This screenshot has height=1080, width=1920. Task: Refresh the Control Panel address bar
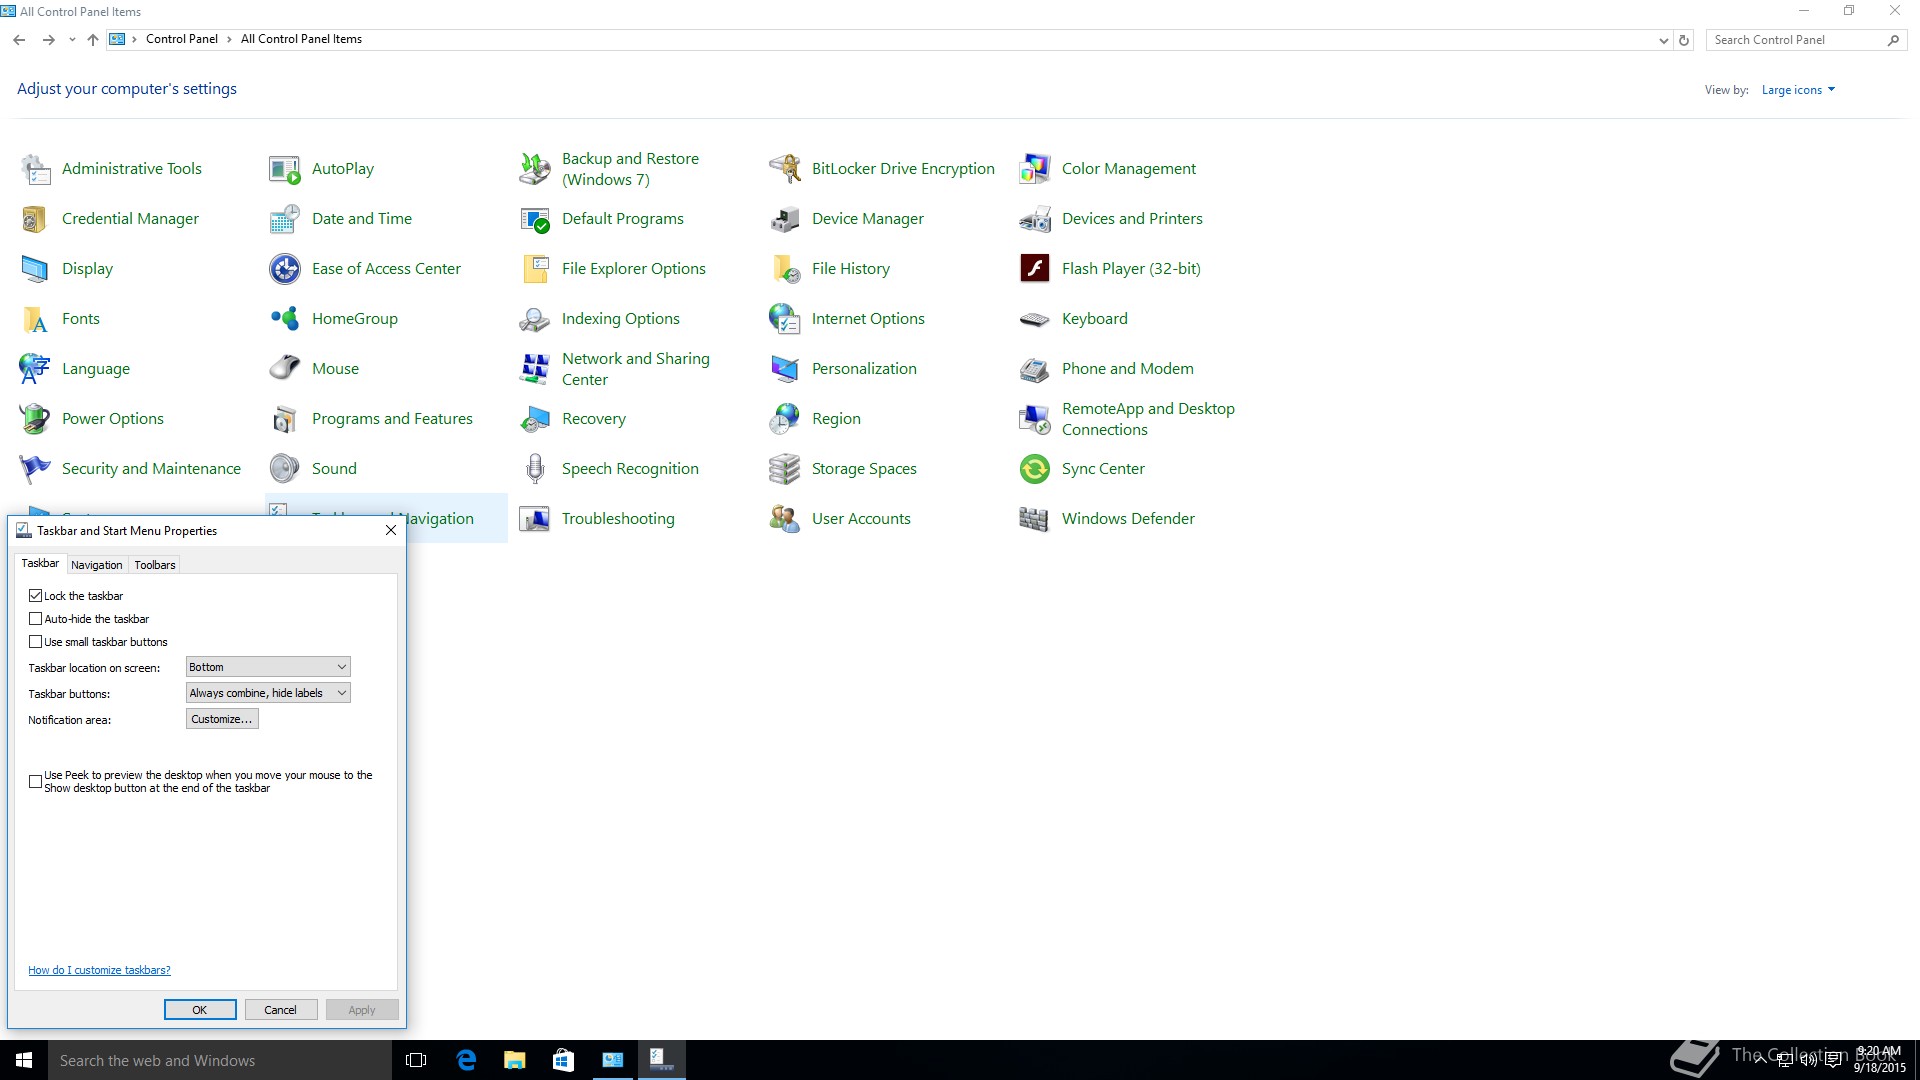(1684, 40)
